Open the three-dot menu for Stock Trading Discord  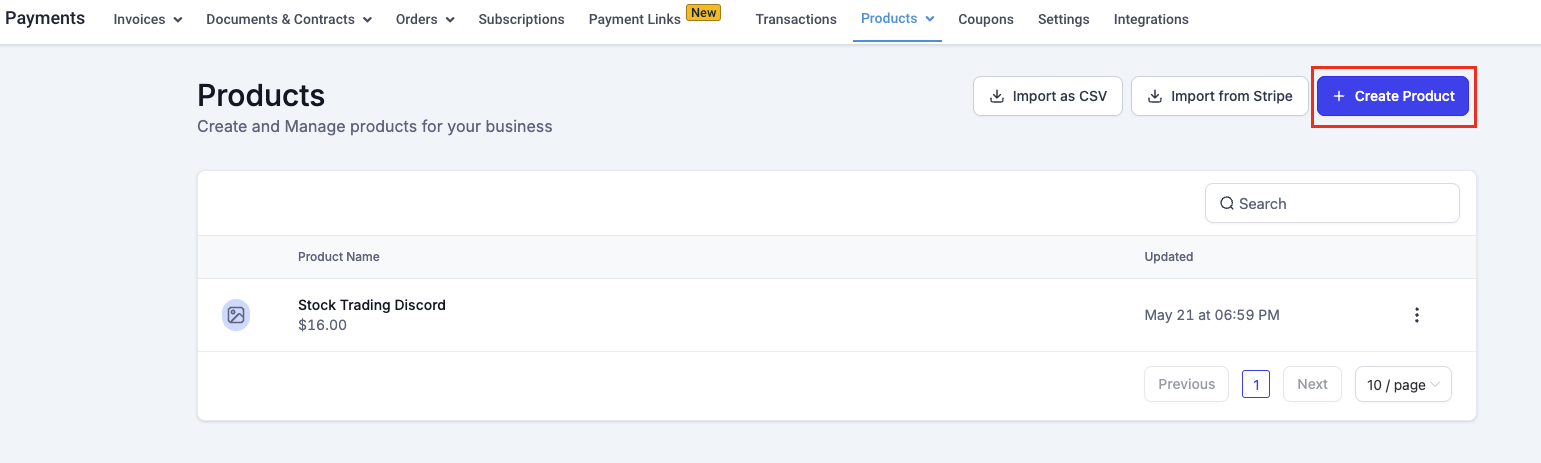[1416, 315]
